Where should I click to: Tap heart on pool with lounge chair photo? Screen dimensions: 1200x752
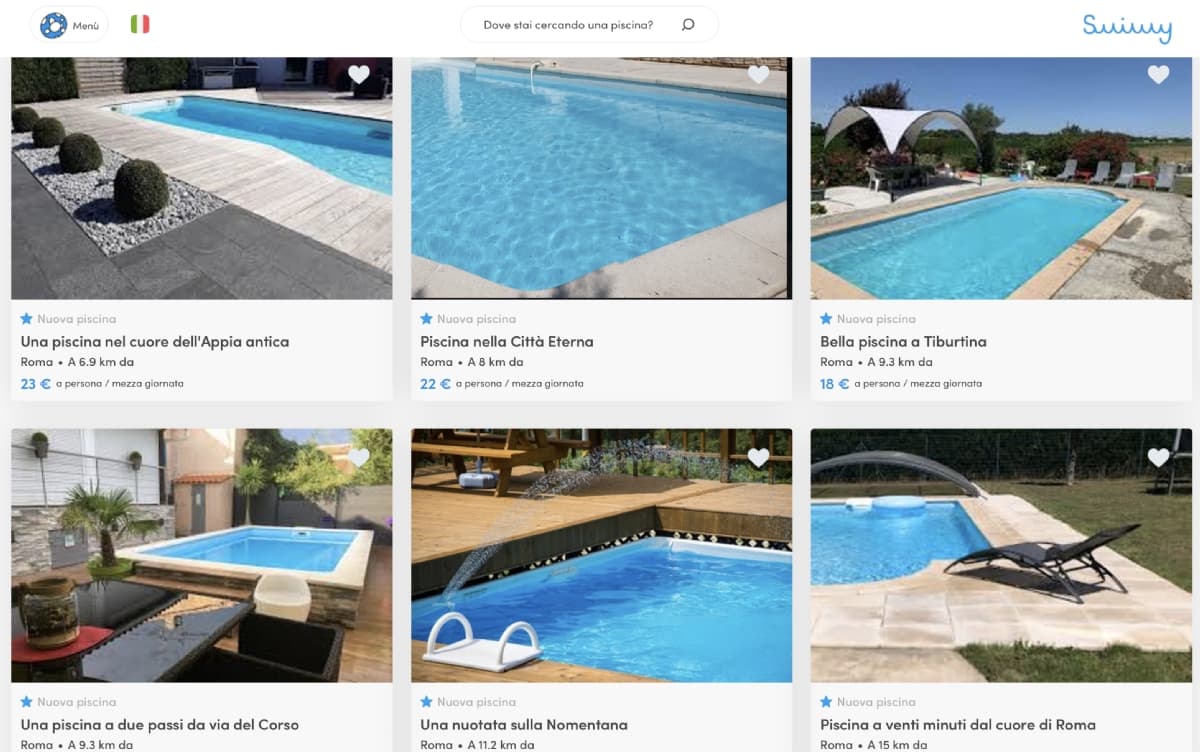pos(1158,457)
